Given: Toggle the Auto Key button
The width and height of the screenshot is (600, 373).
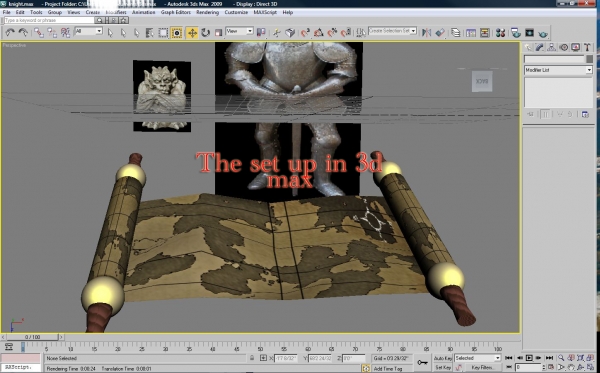Looking at the screenshot, I should coord(443,358).
